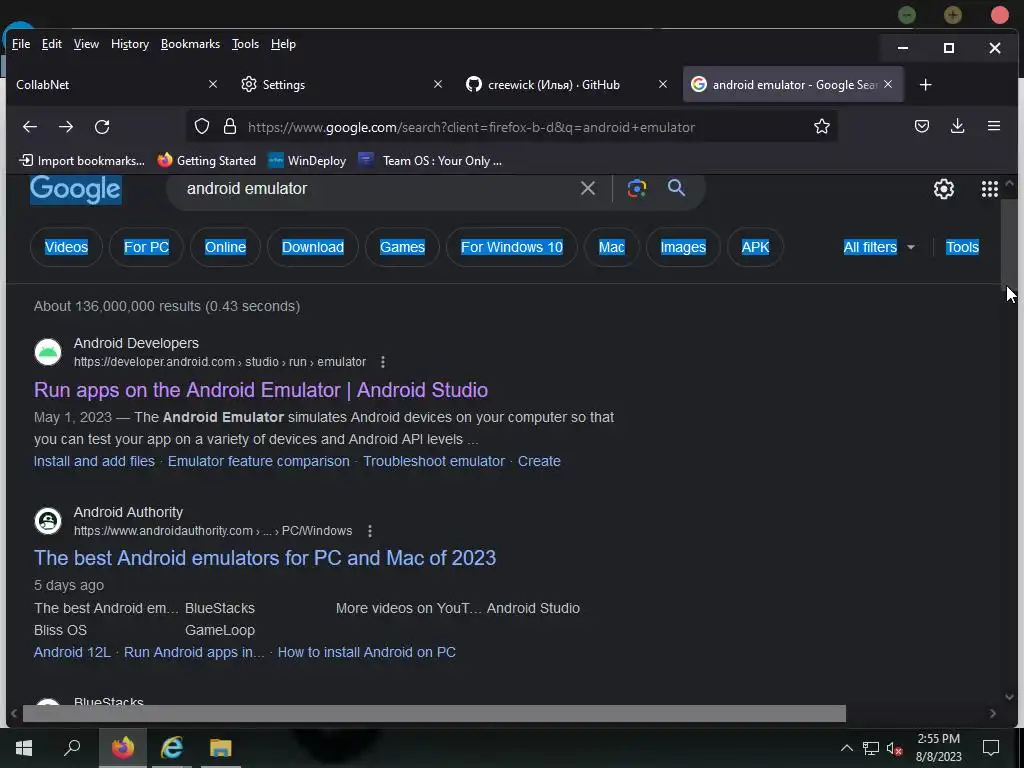Screen dimensions: 1024x768
Task: Clear the search box with X
Action: 588,188
